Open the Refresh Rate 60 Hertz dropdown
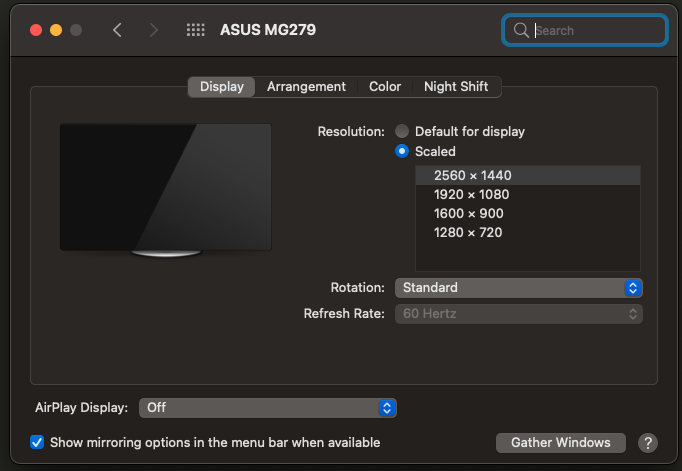 (518, 313)
